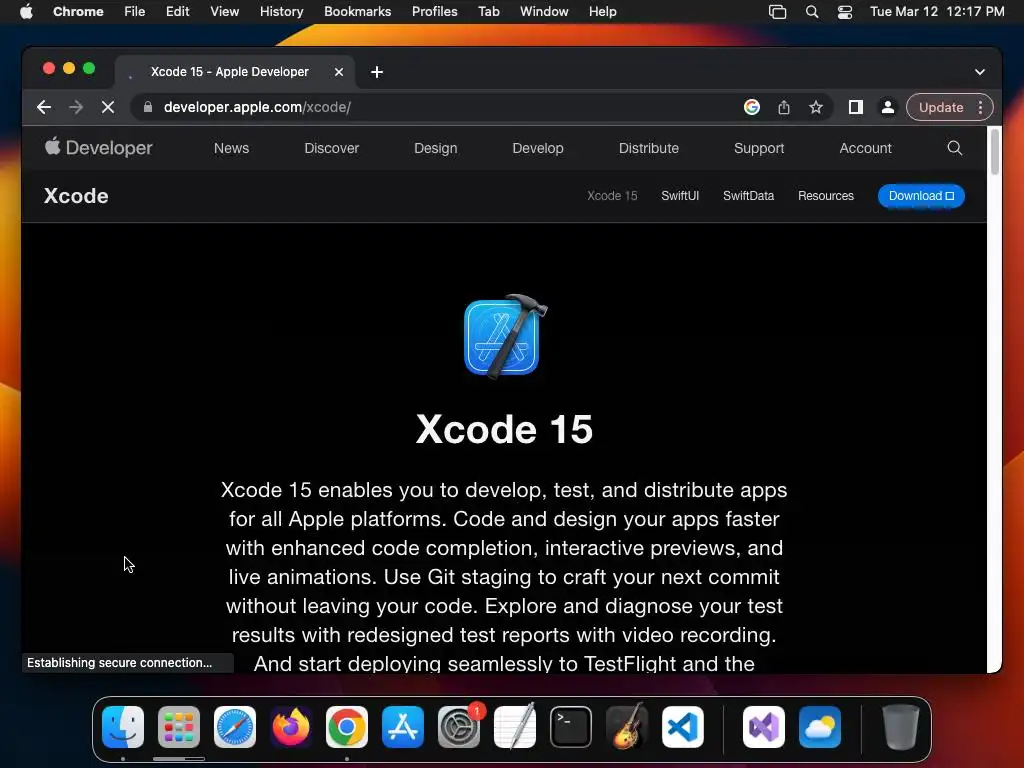Open the History menu

281,12
